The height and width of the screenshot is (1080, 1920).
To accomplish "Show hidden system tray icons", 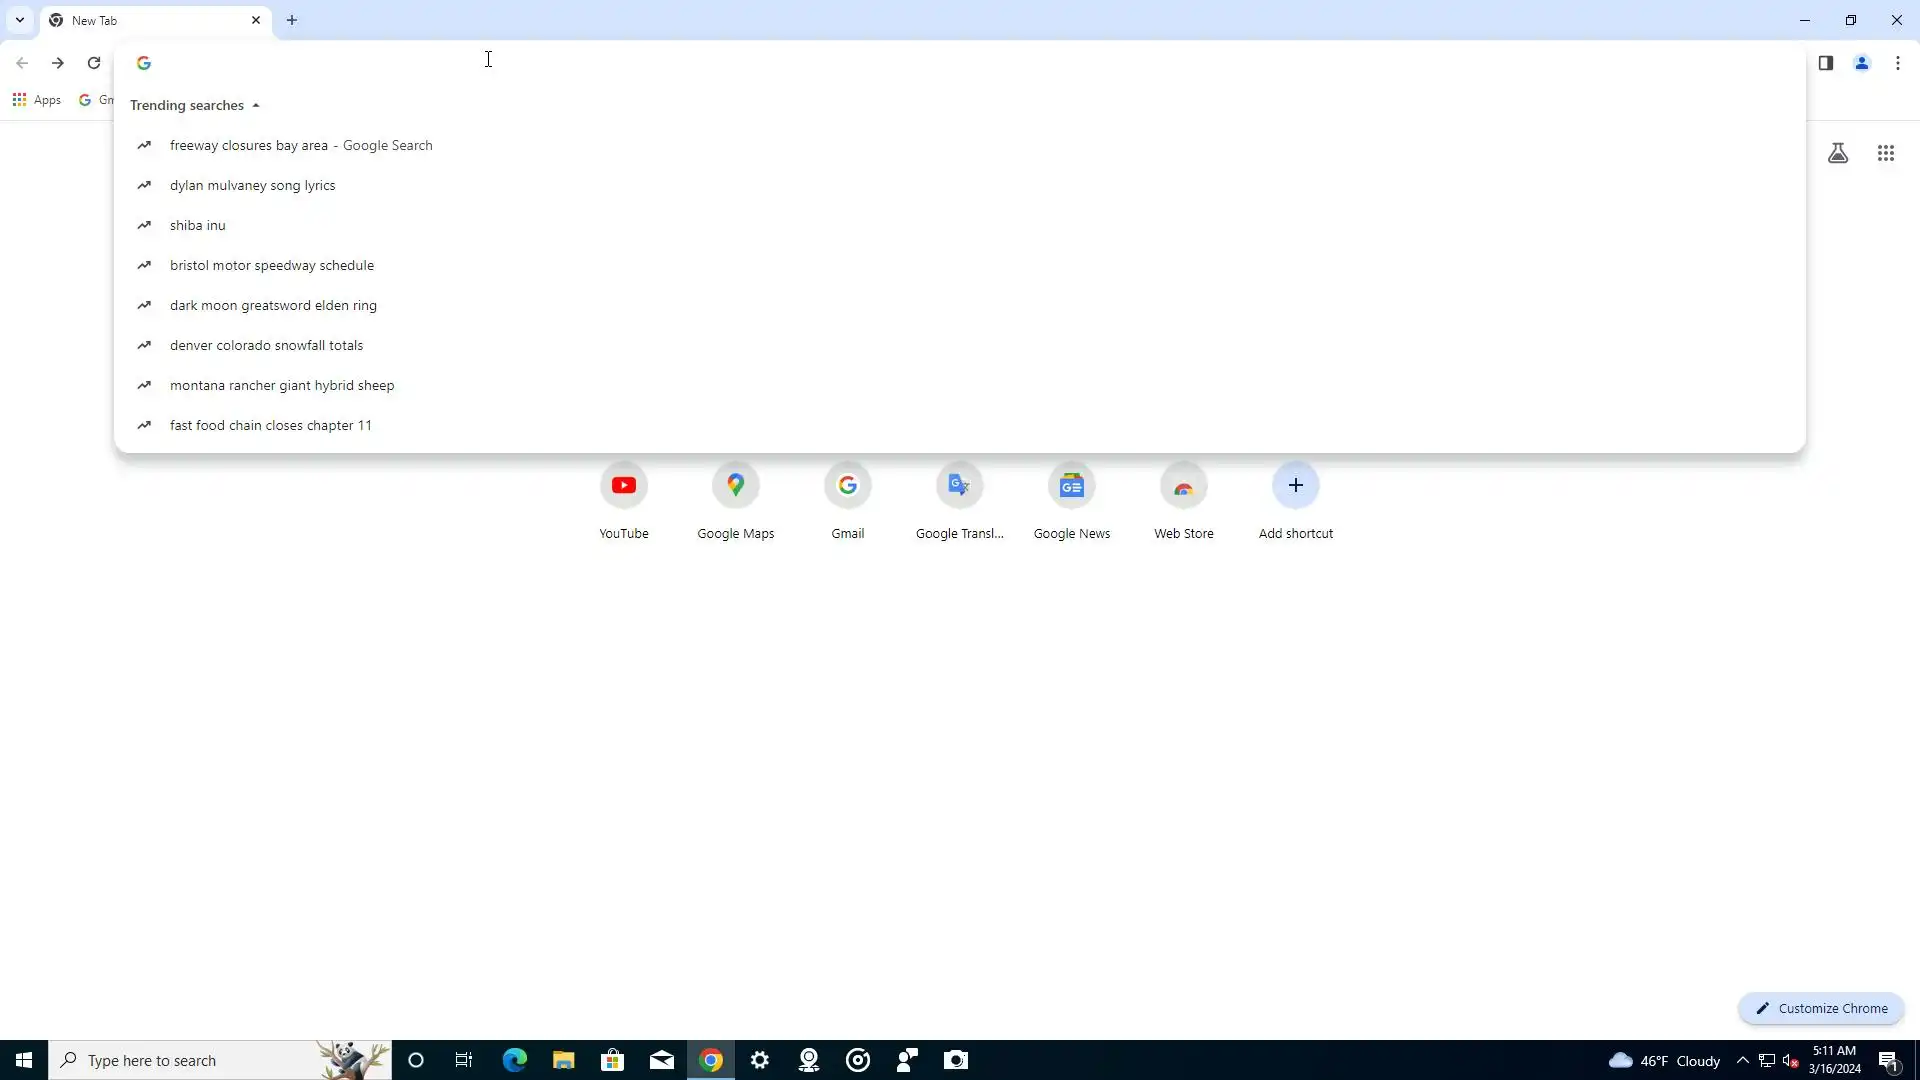I will pyautogui.click(x=1743, y=1060).
